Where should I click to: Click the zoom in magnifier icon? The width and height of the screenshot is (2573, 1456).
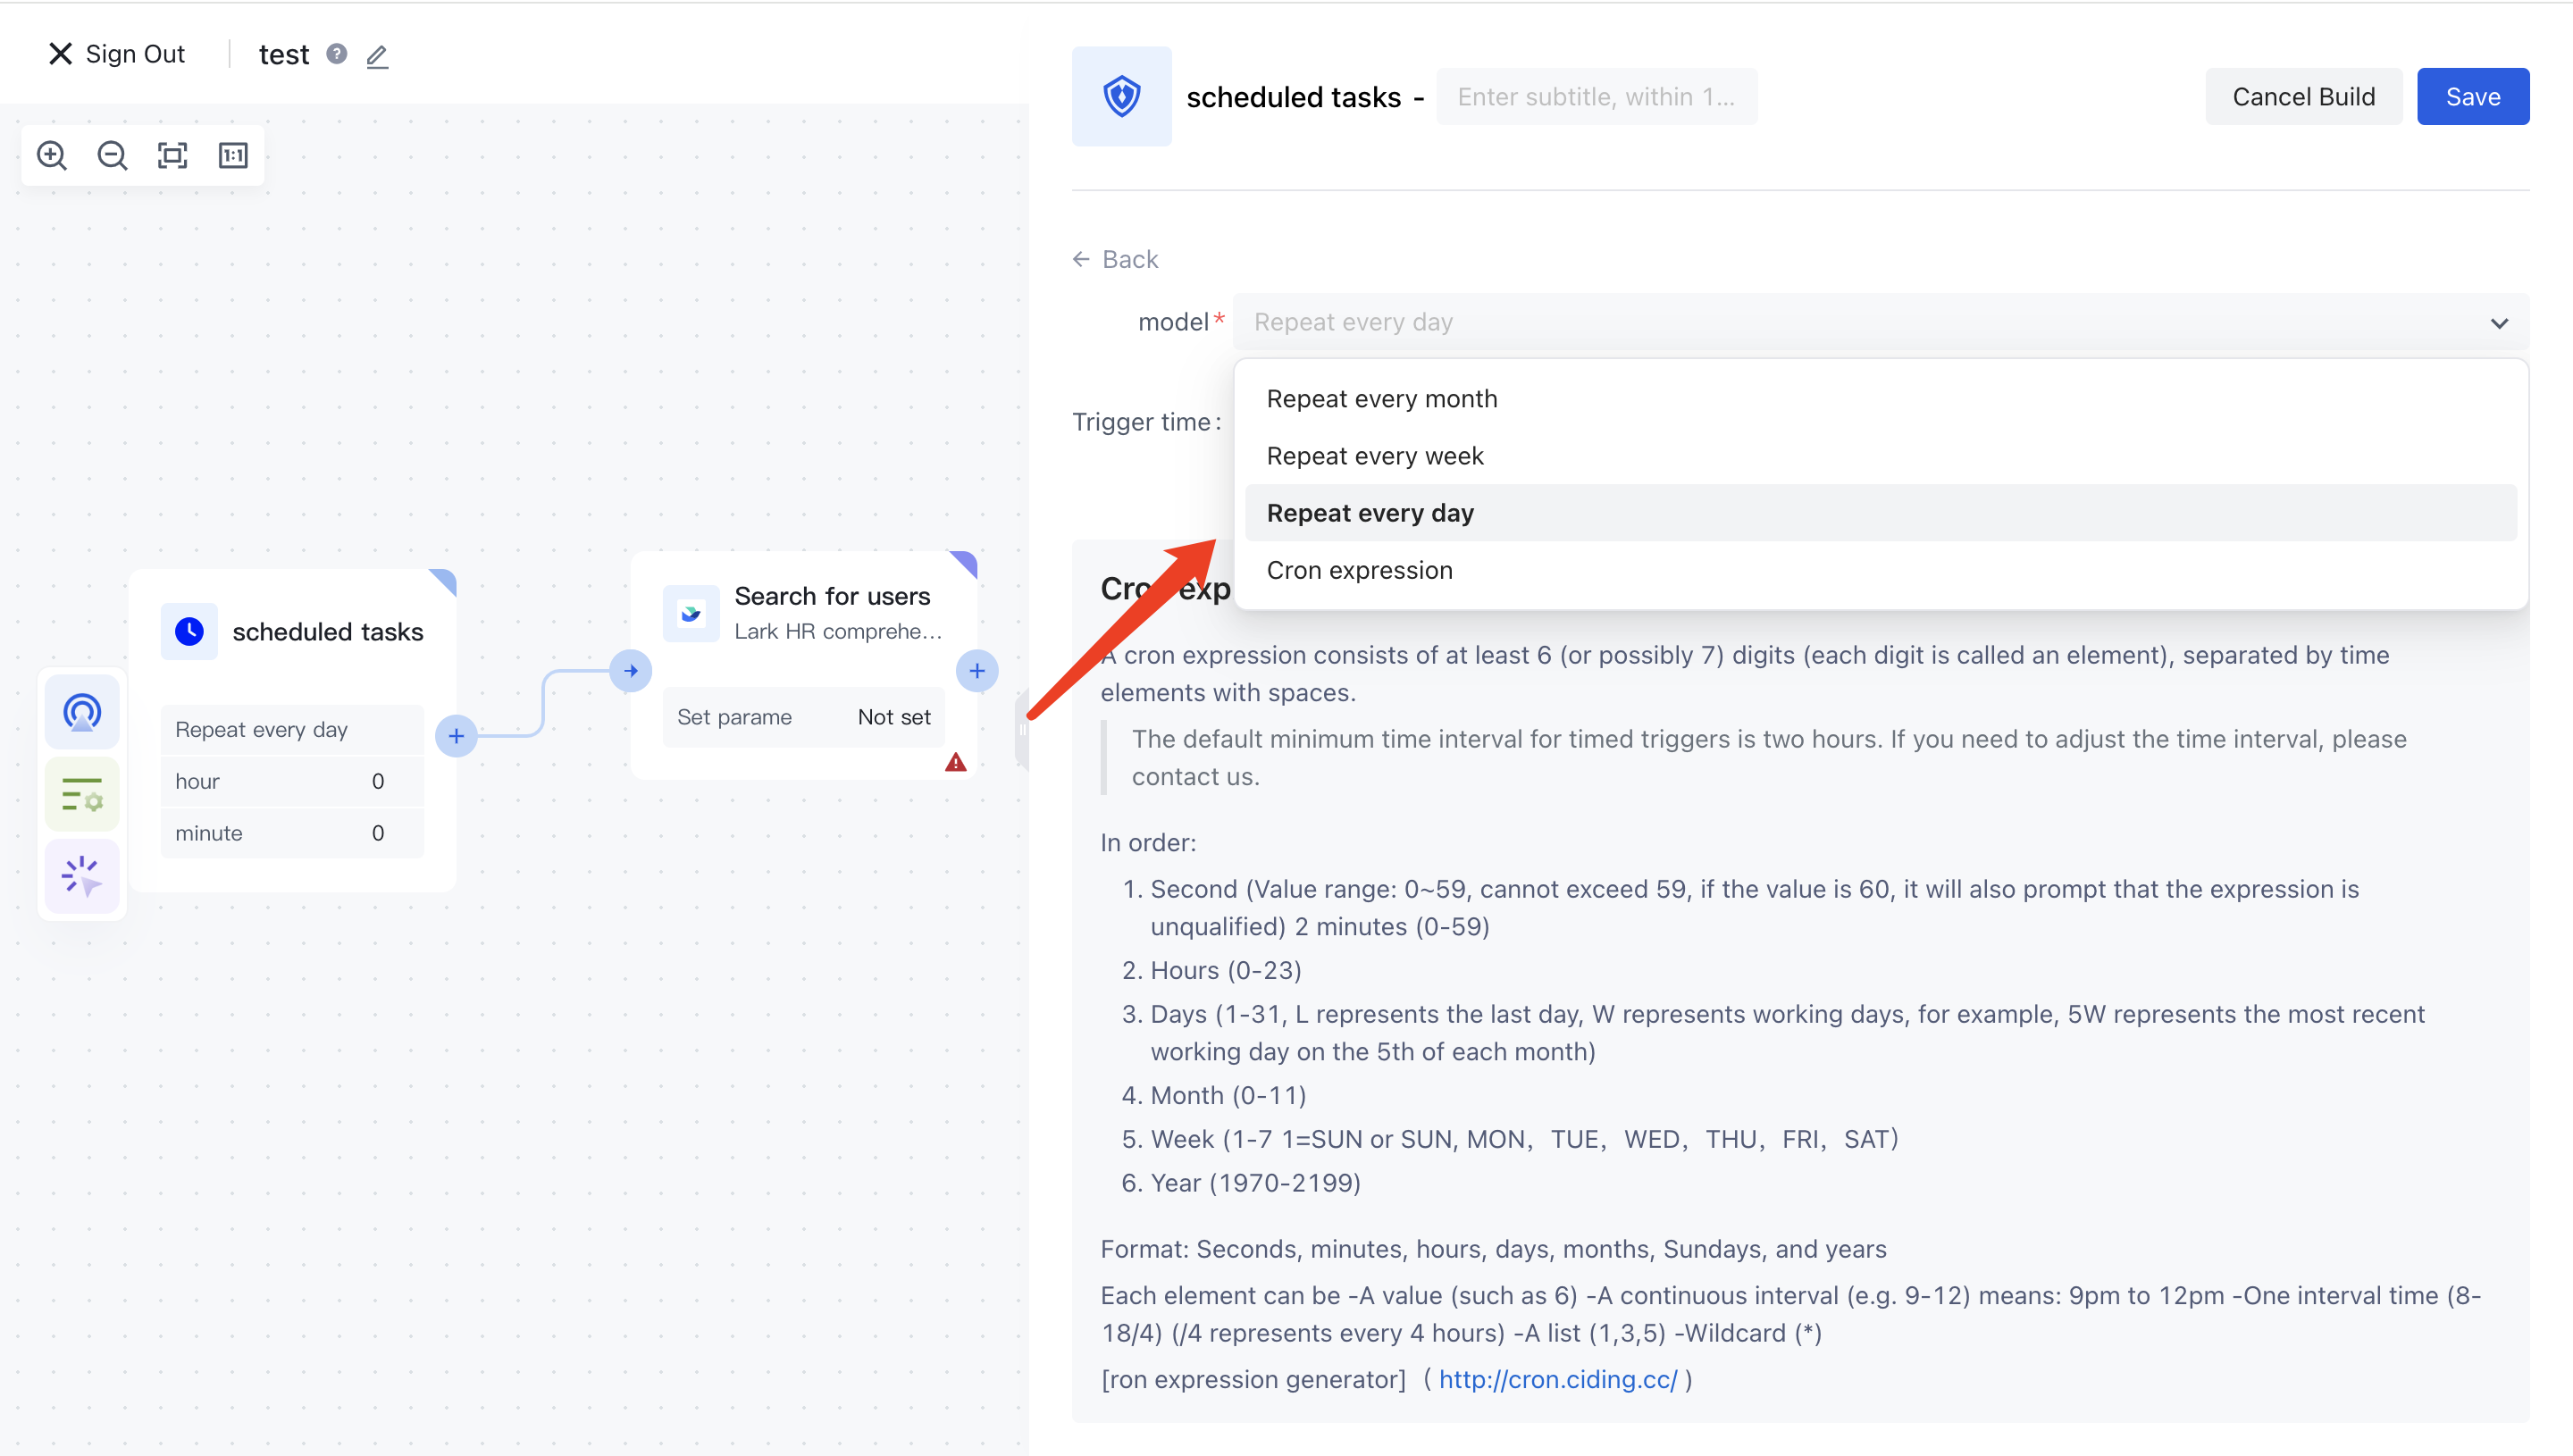click(52, 155)
